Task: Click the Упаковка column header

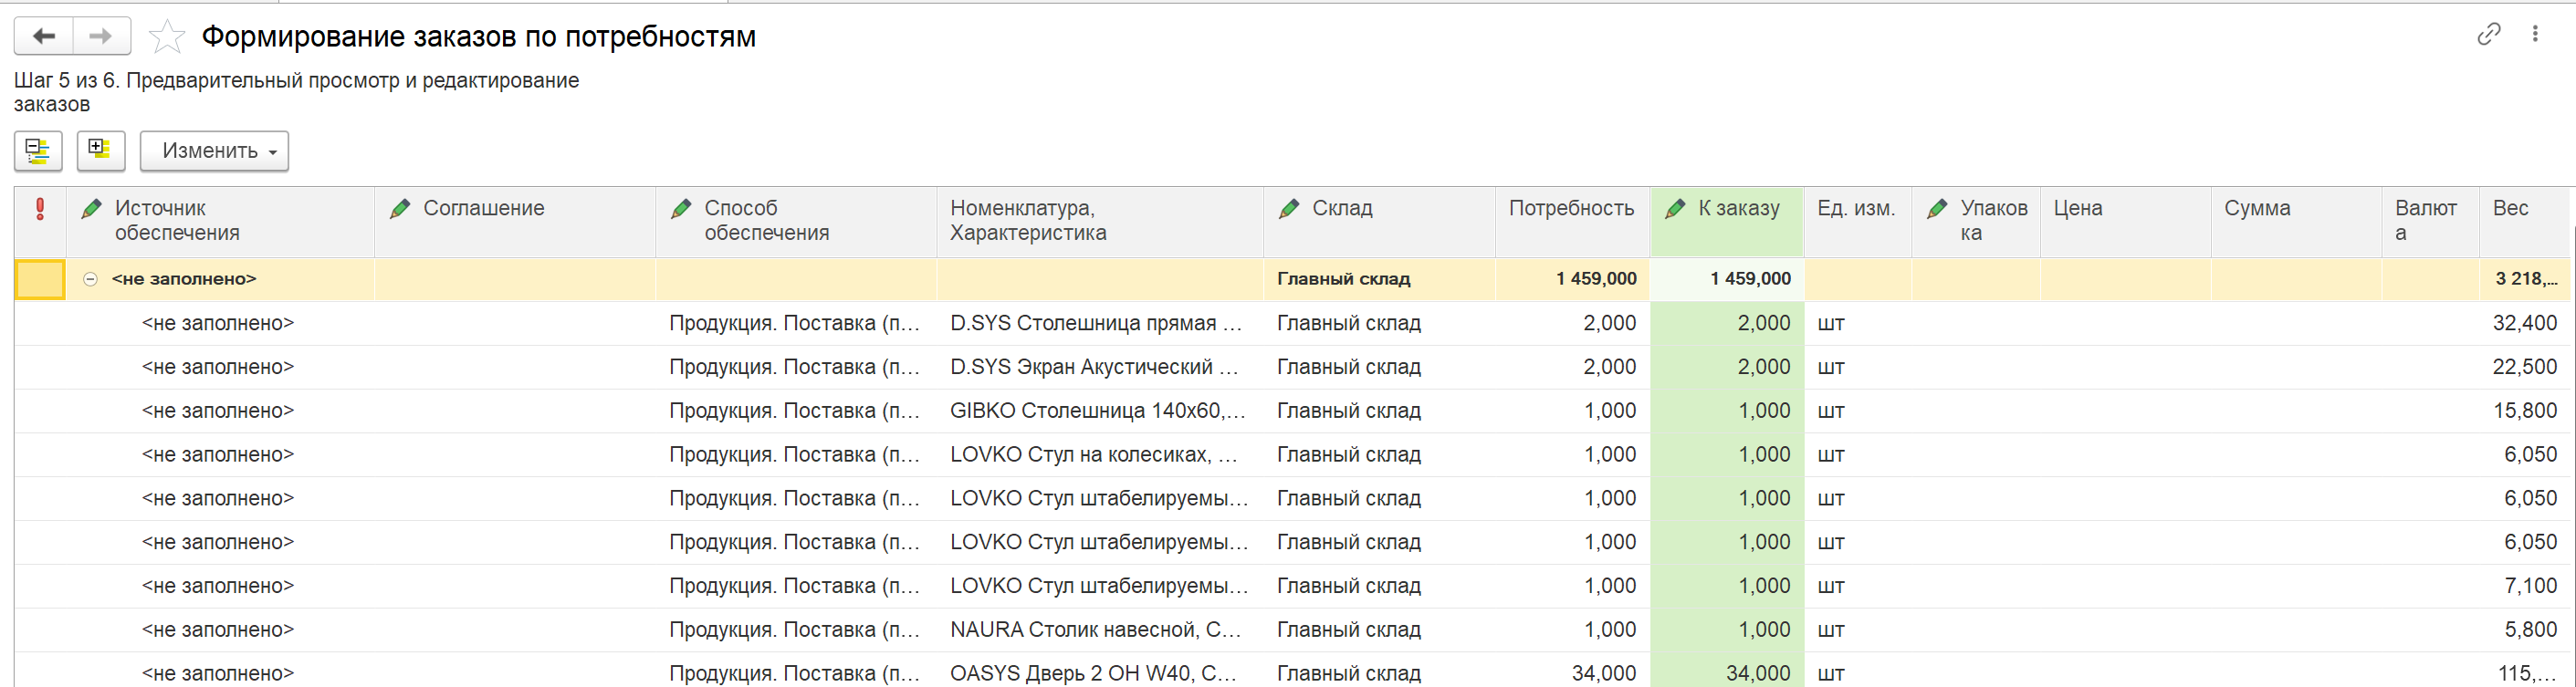Action: [x=1992, y=220]
